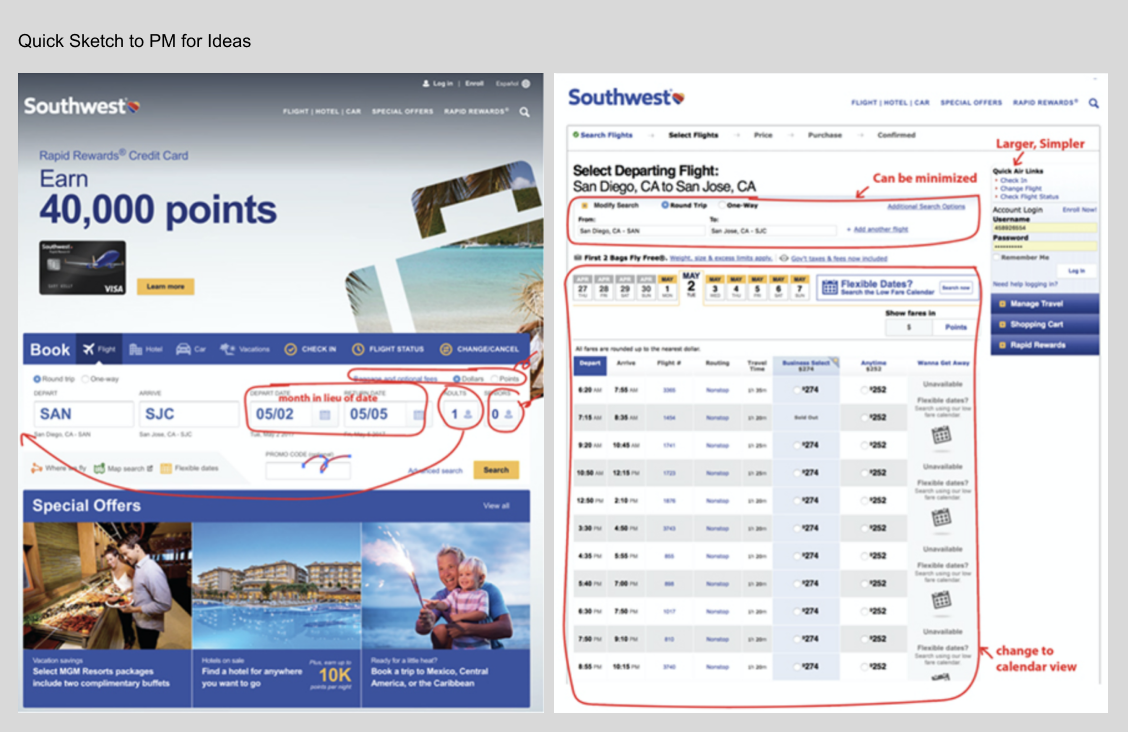Click the Enroll Now! link
The height and width of the screenshot is (732, 1128).
(x=1079, y=210)
